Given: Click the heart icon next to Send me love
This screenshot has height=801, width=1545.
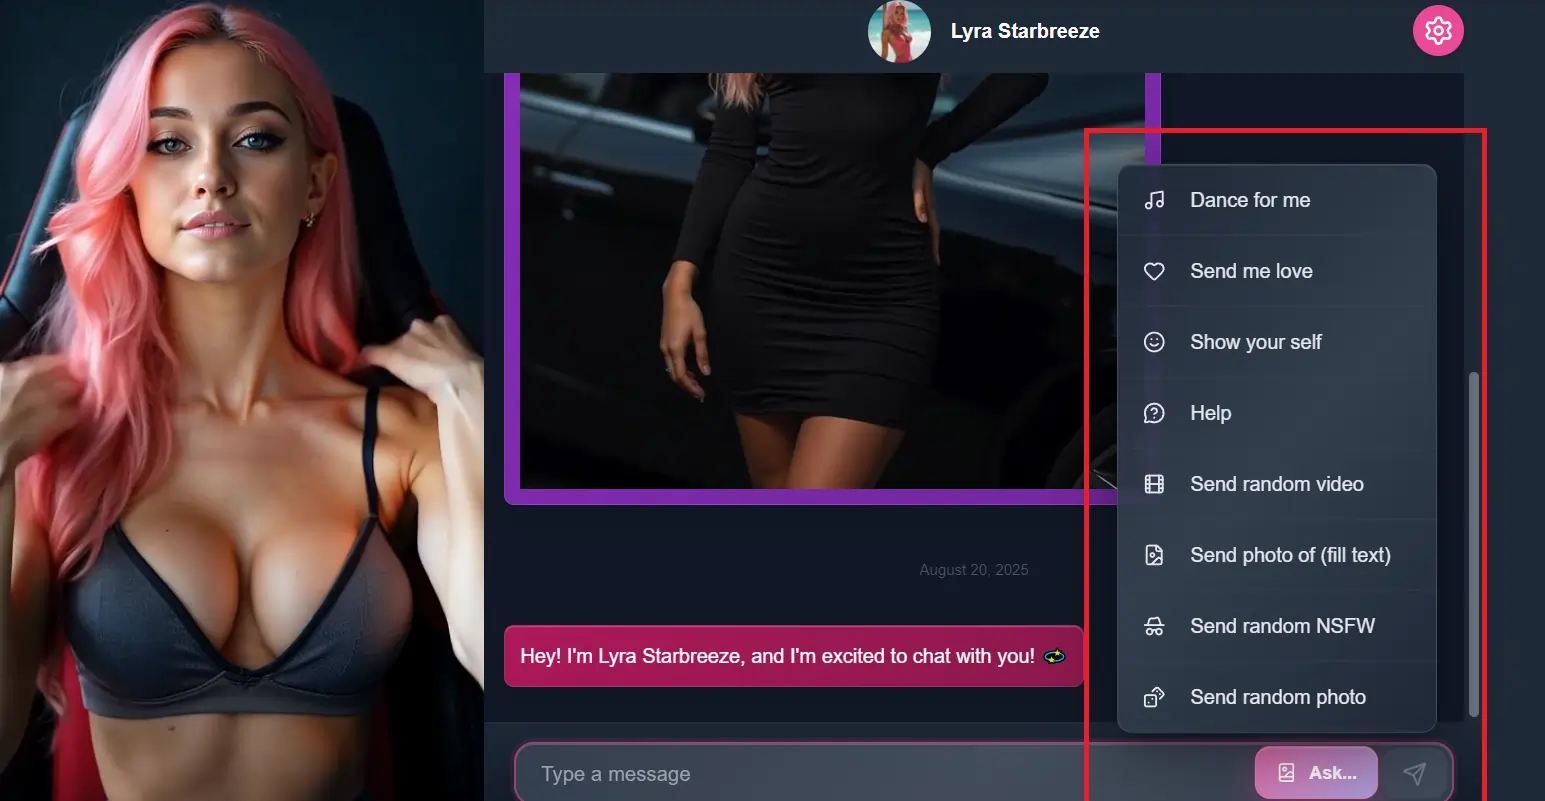Looking at the screenshot, I should [x=1154, y=270].
